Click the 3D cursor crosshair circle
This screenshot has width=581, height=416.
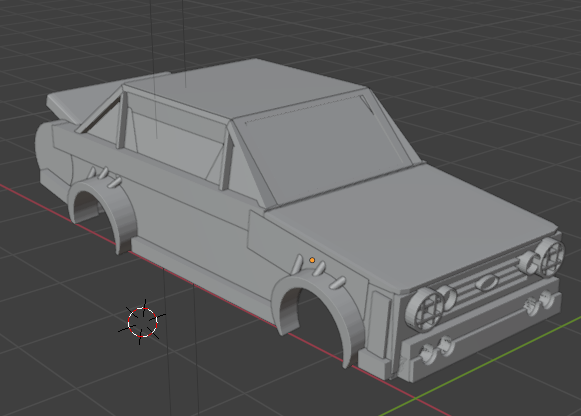[143, 322]
